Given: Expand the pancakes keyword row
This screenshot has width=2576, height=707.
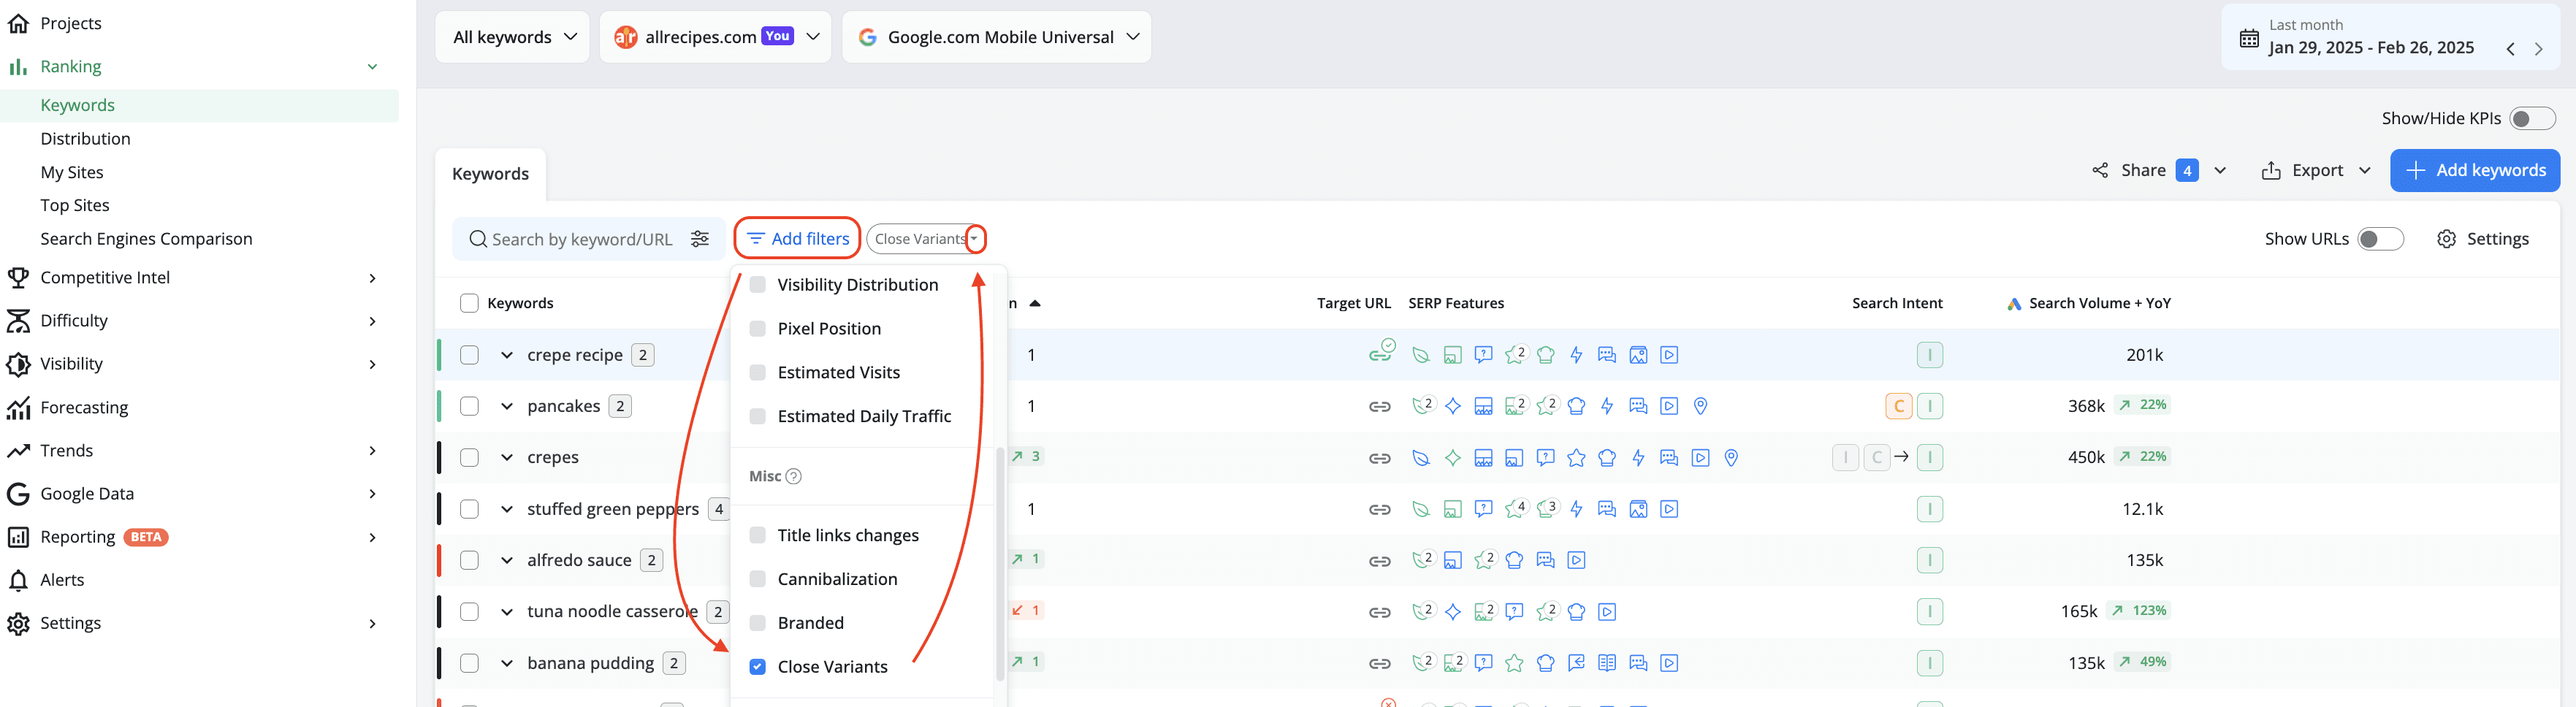Looking at the screenshot, I should (x=507, y=406).
